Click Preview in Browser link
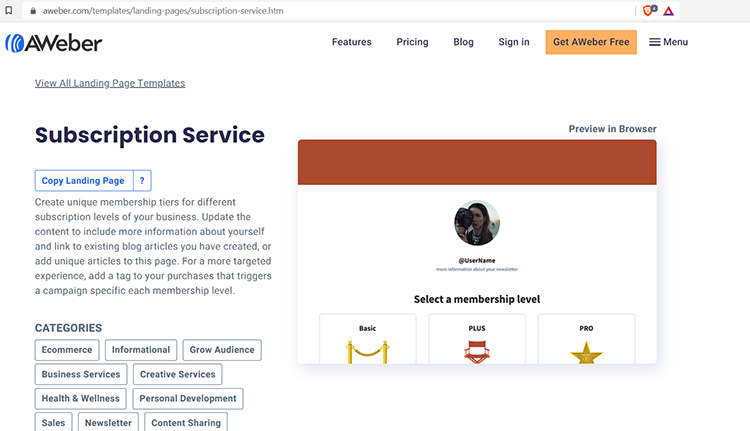This screenshot has height=431, width=750. (612, 129)
